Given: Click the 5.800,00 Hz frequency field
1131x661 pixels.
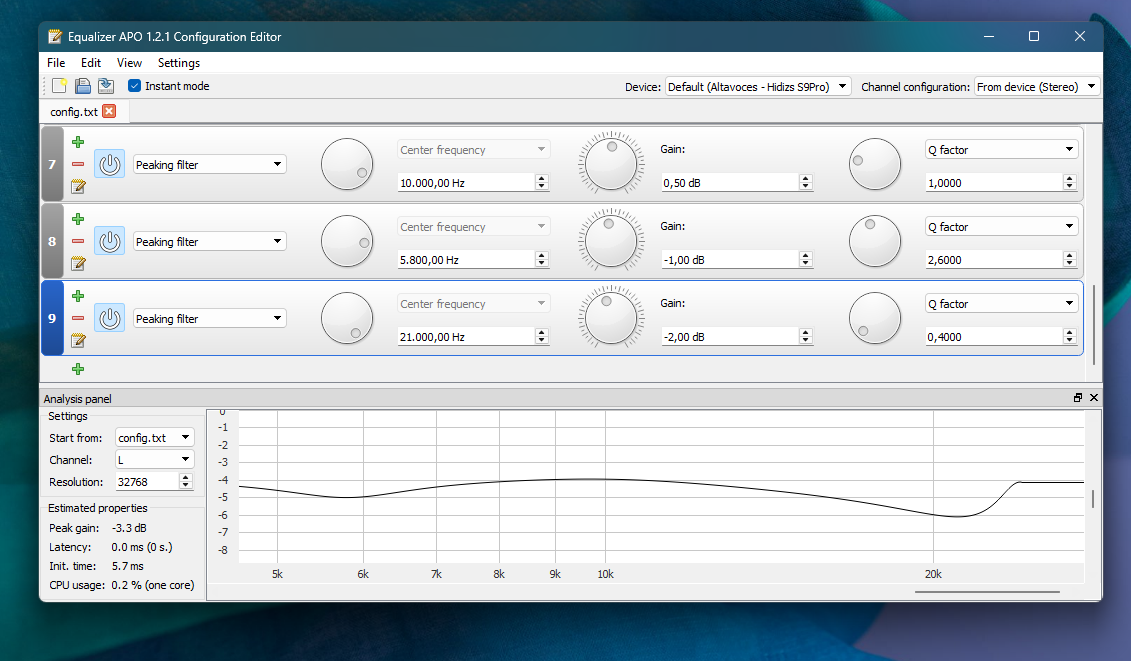Looking at the screenshot, I should (x=466, y=260).
